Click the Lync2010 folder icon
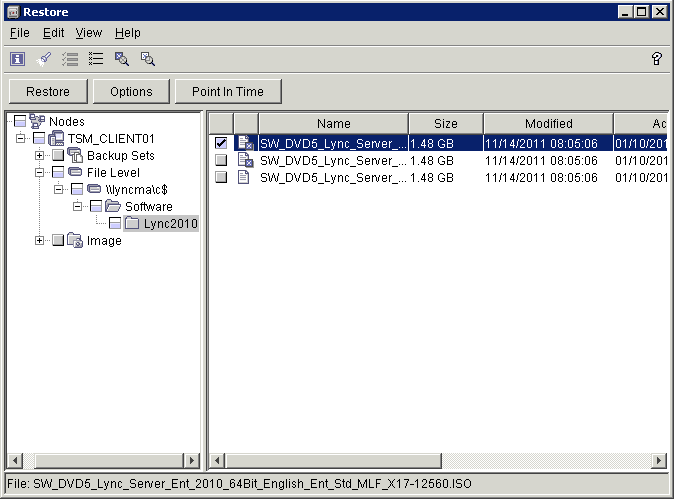The width and height of the screenshot is (676, 499). [x=132, y=223]
